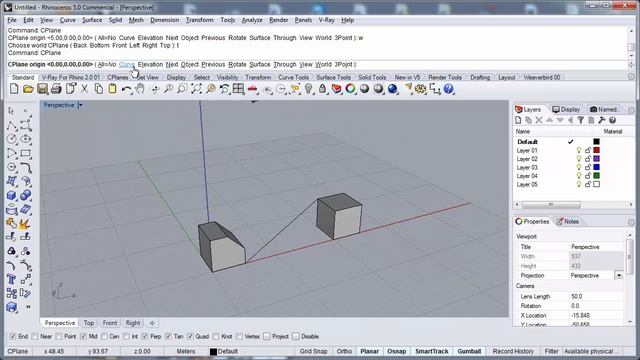Click the World option in command line
This screenshot has width=640, height=360.
point(323,64)
